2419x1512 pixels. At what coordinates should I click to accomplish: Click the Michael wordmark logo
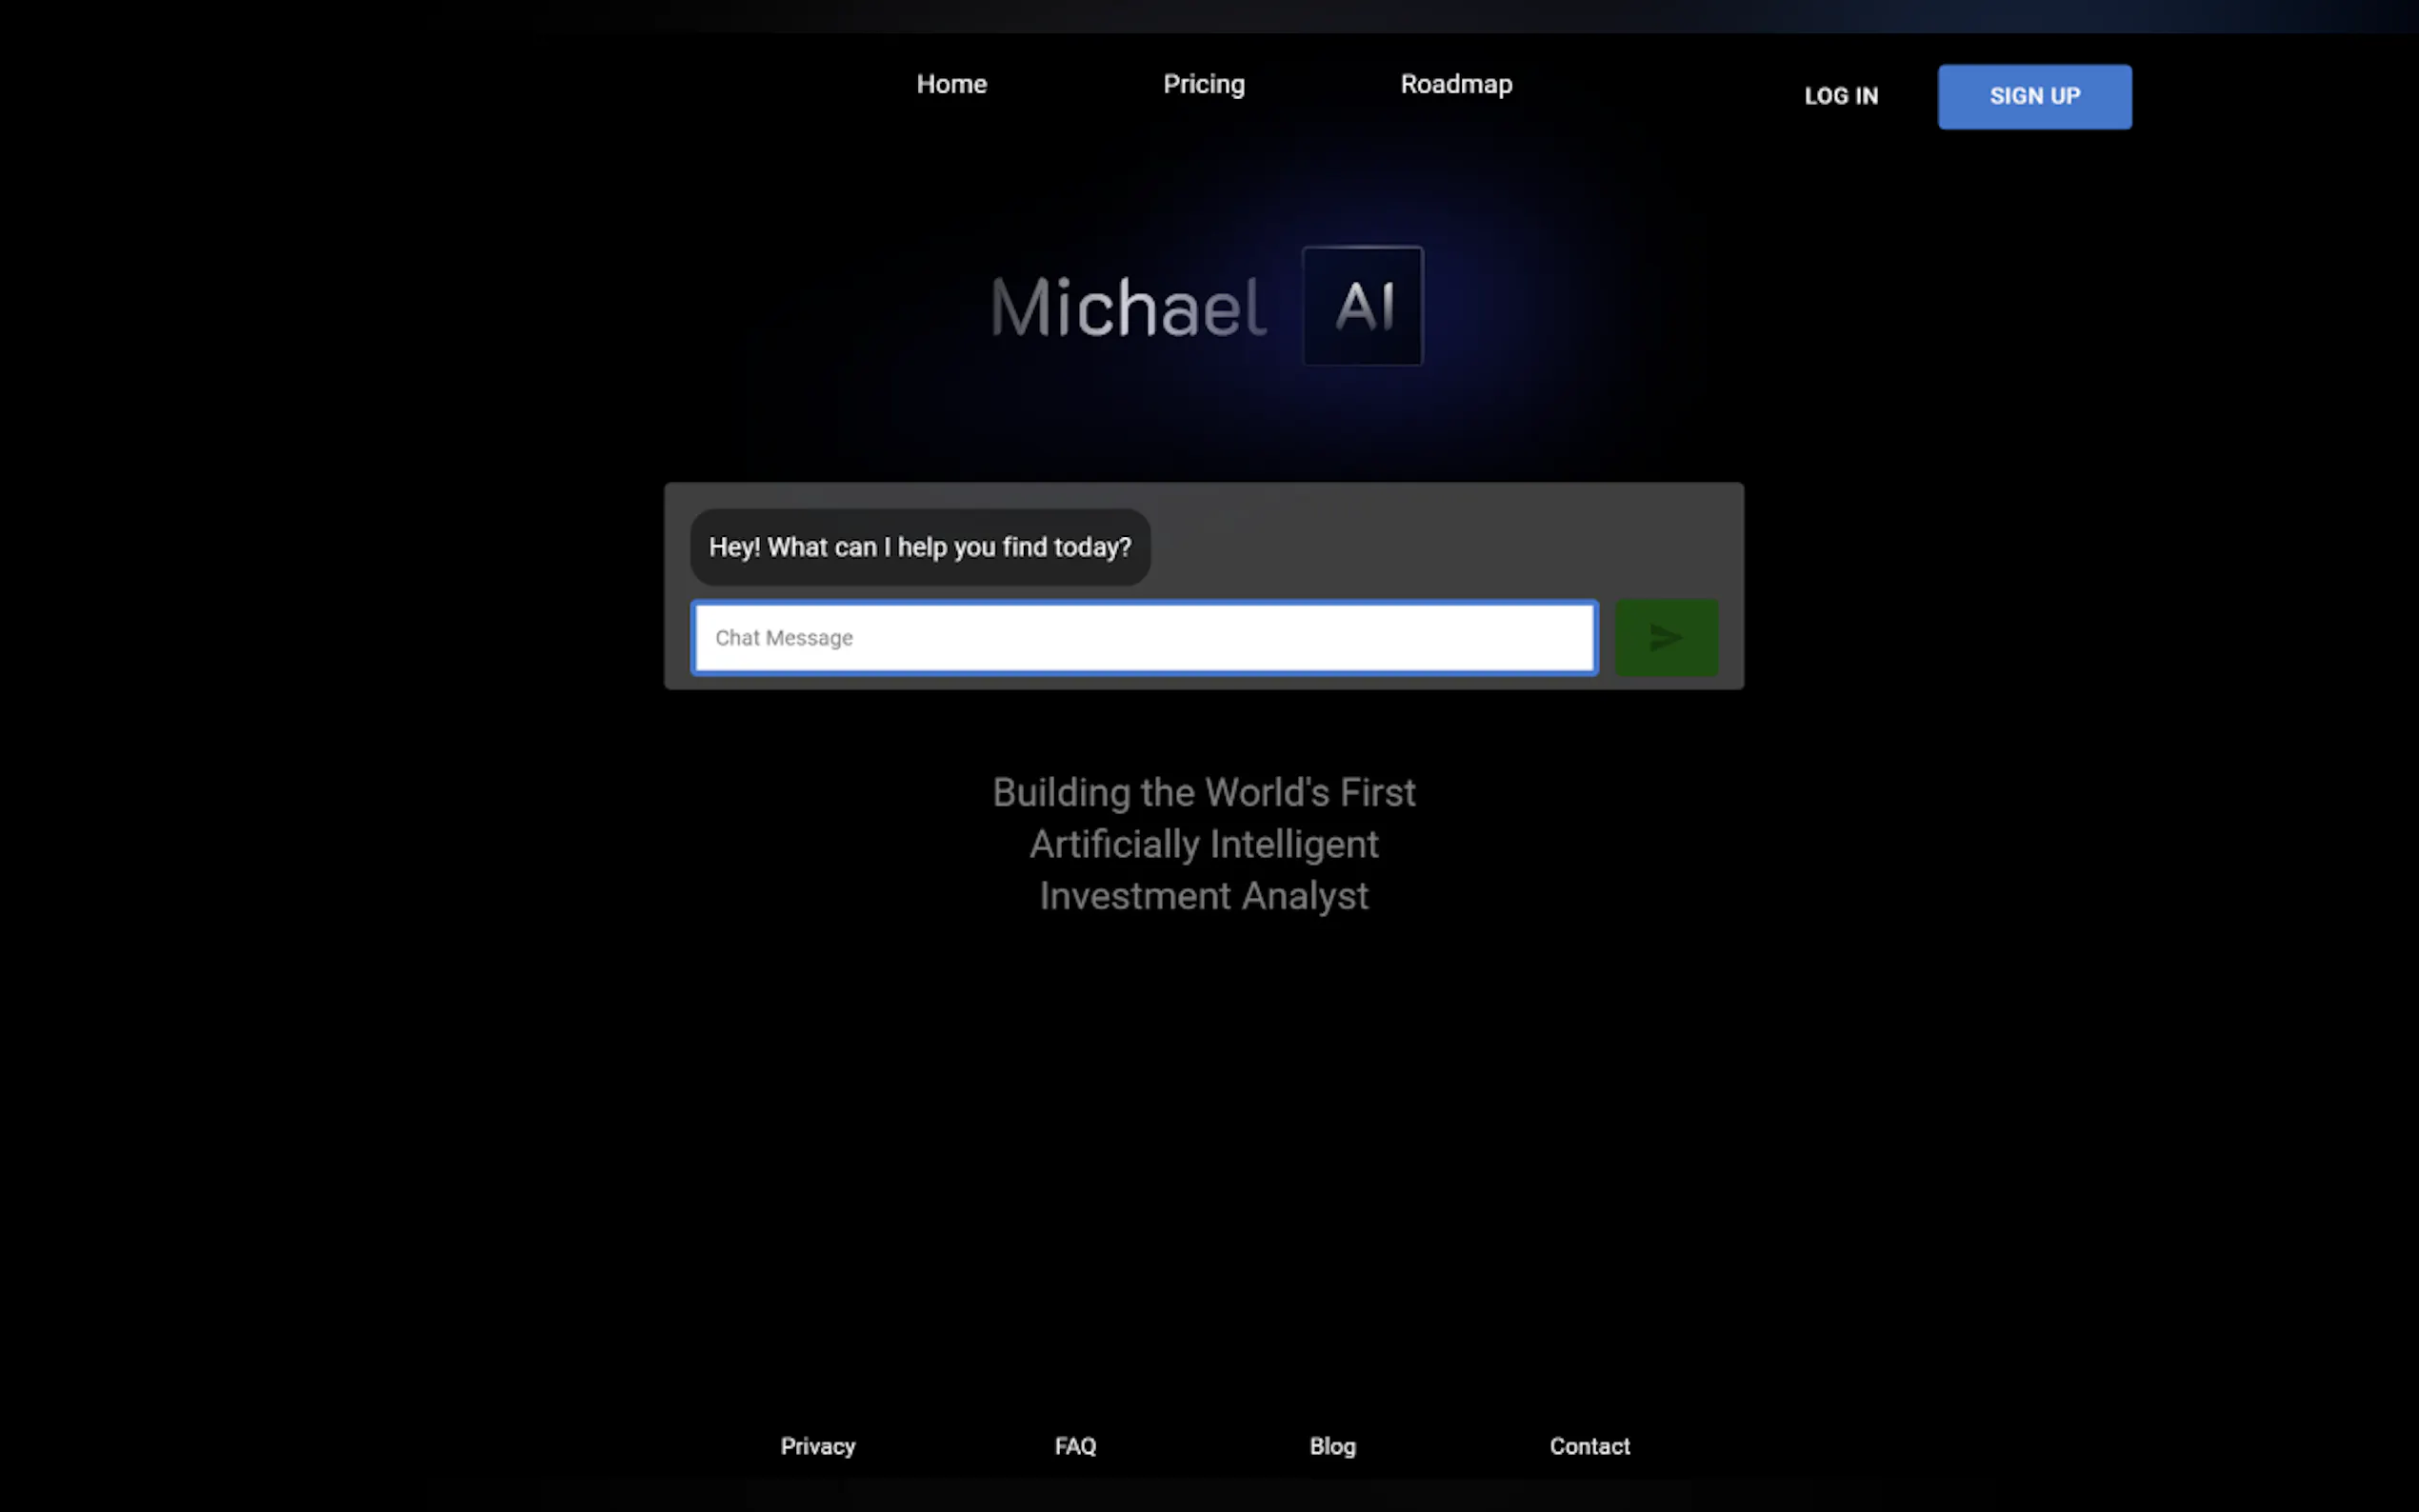point(1128,307)
